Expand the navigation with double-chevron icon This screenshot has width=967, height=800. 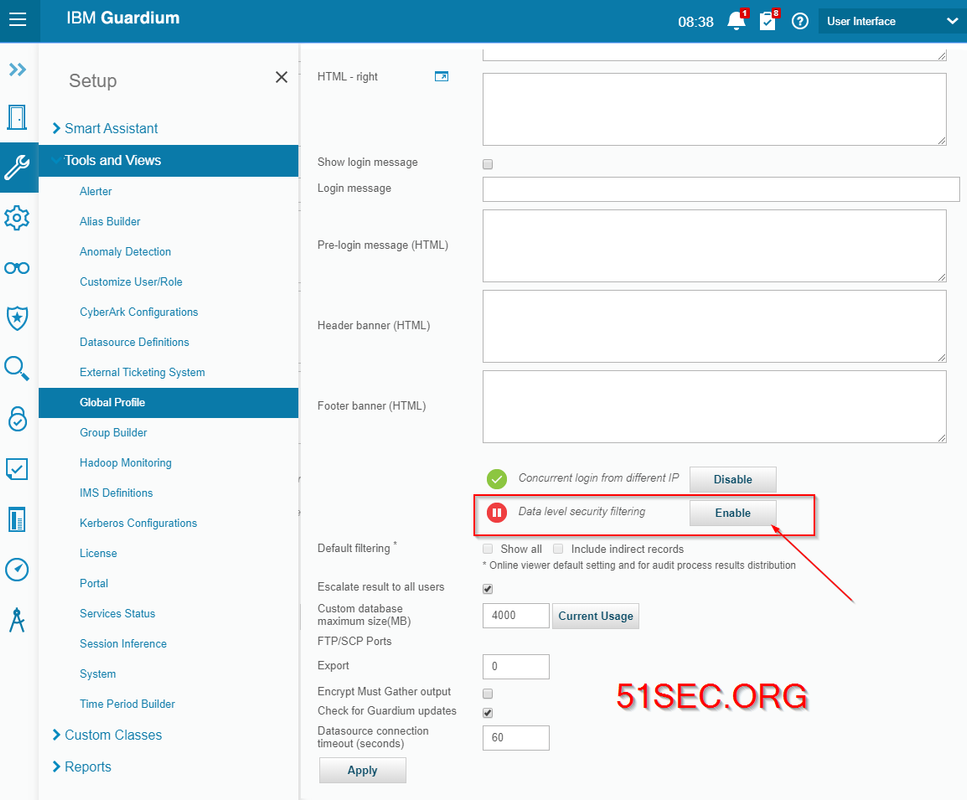pyautogui.click(x=17, y=70)
